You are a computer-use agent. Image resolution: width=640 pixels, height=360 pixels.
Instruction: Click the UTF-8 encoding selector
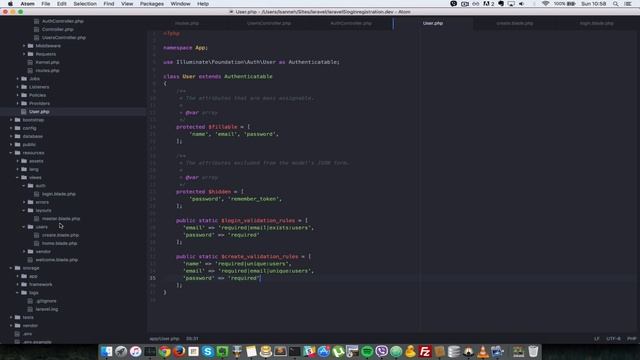point(613,338)
